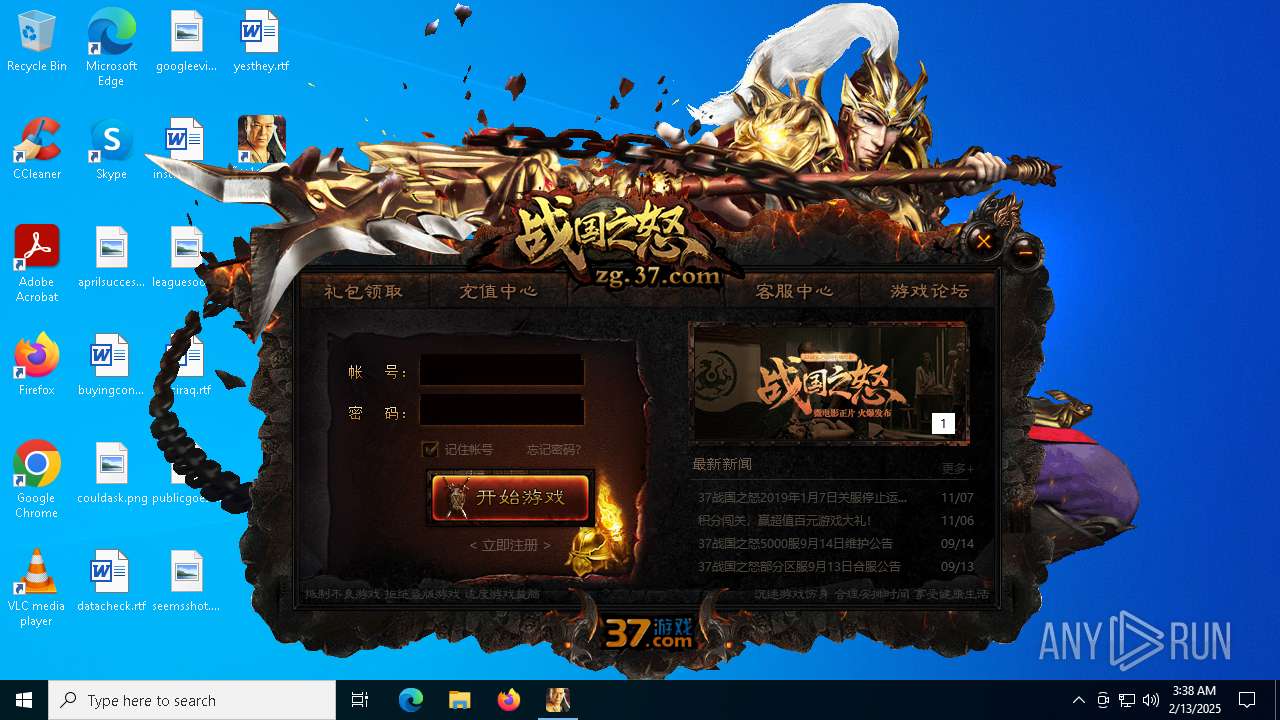Image resolution: width=1280 pixels, height=720 pixels.
Task: Launch Google Chrome desktop shortcut
Action: (x=37, y=480)
